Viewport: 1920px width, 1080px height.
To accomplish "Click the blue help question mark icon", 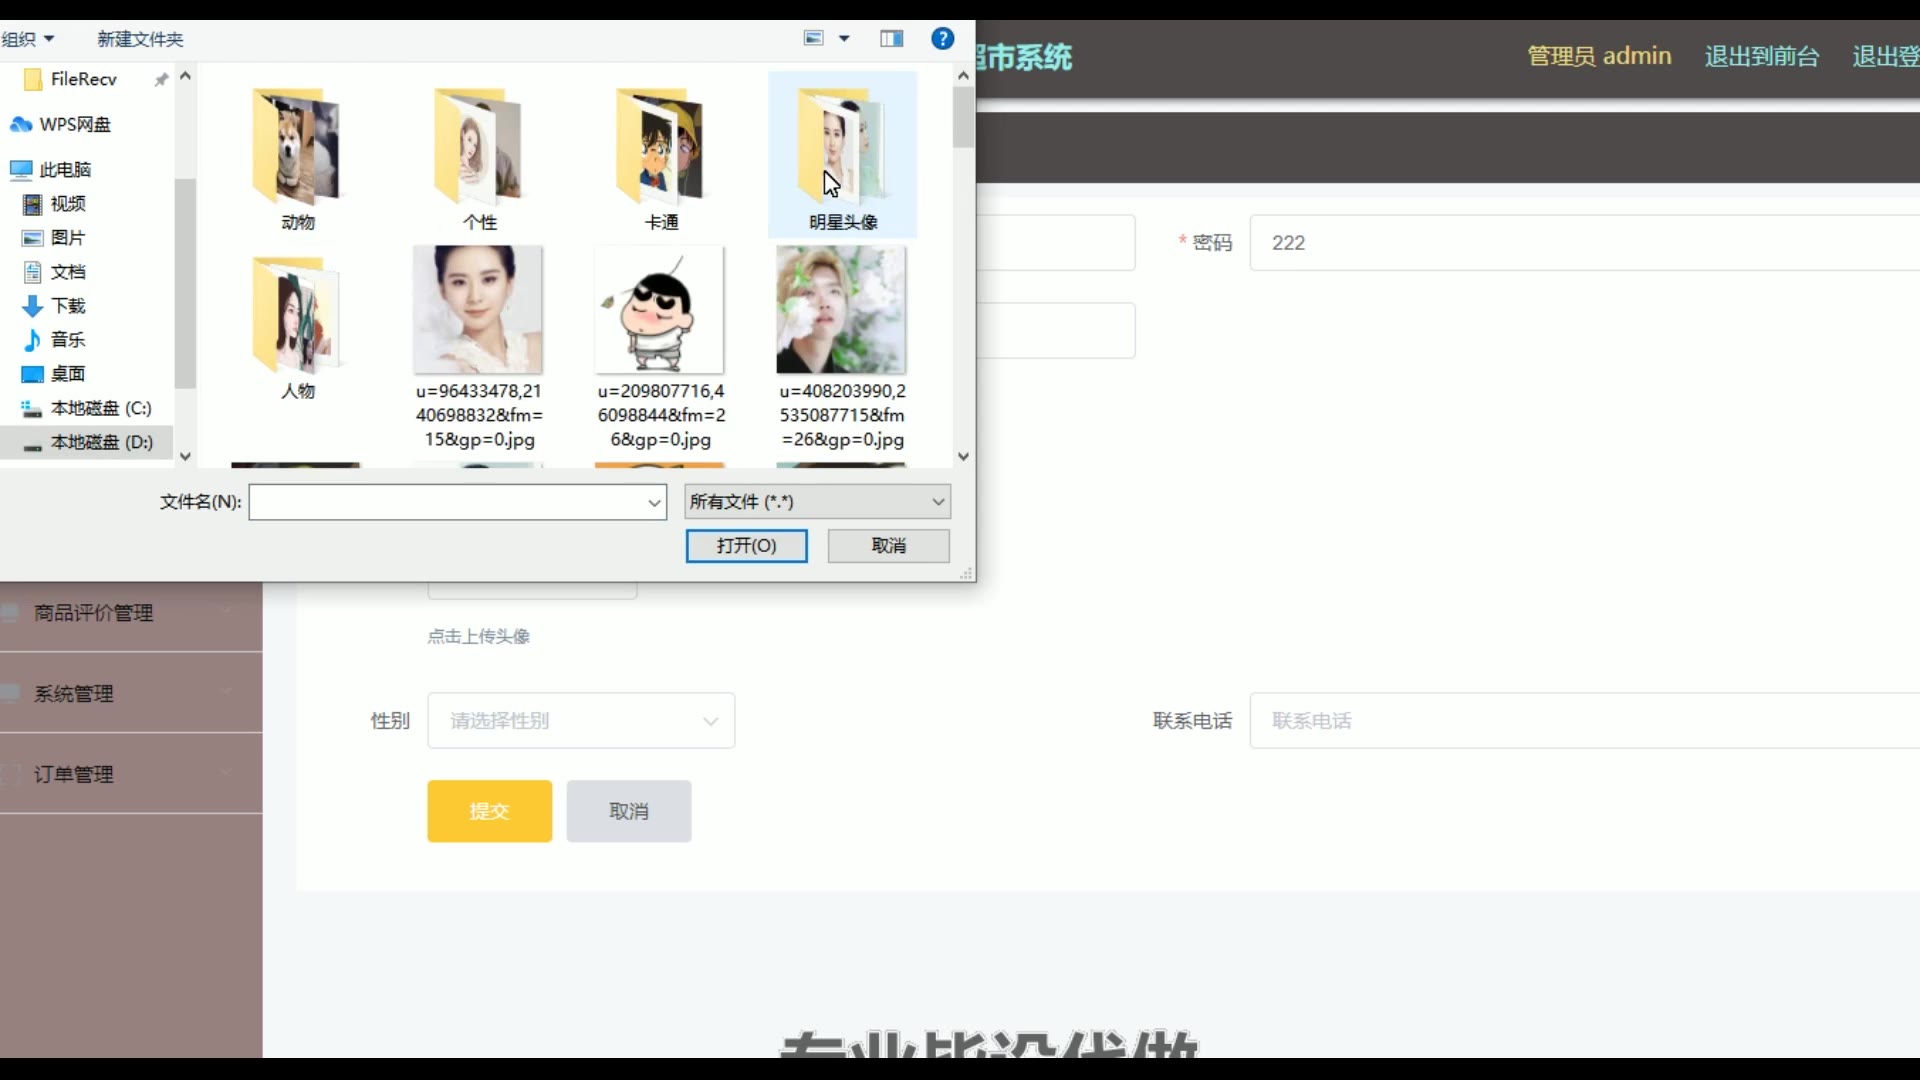I will (942, 39).
